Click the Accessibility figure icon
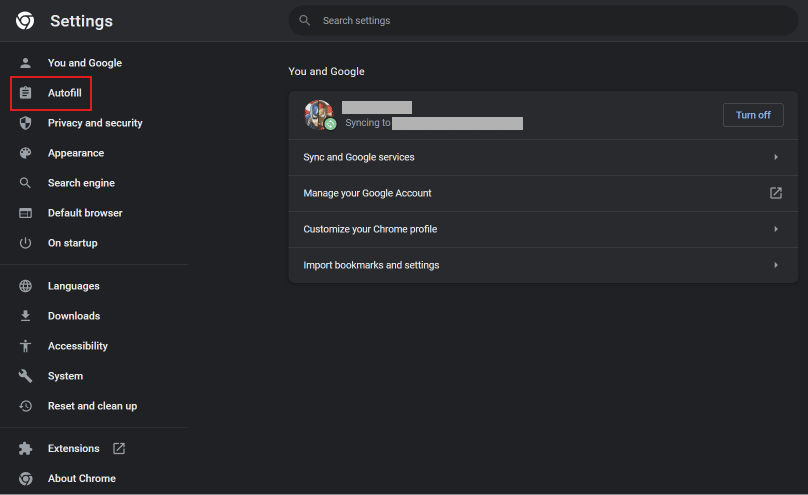Screen dimensions: 808x495 (25, 346)
